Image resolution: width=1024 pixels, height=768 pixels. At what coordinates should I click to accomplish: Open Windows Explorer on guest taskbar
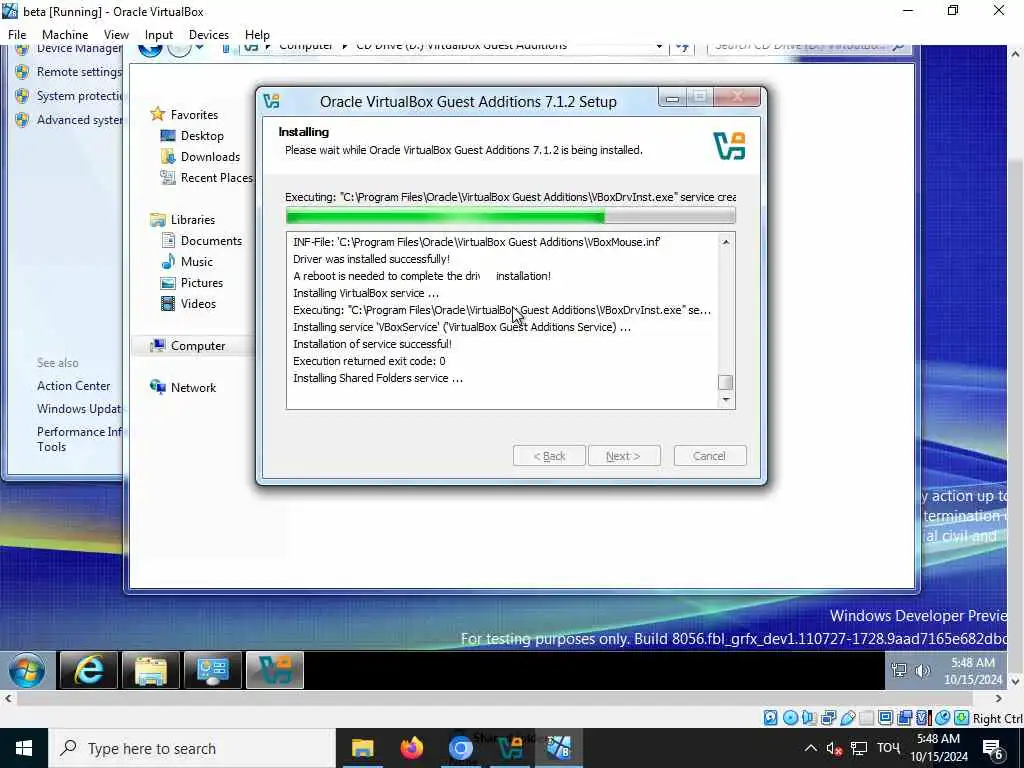coord(150,670)
